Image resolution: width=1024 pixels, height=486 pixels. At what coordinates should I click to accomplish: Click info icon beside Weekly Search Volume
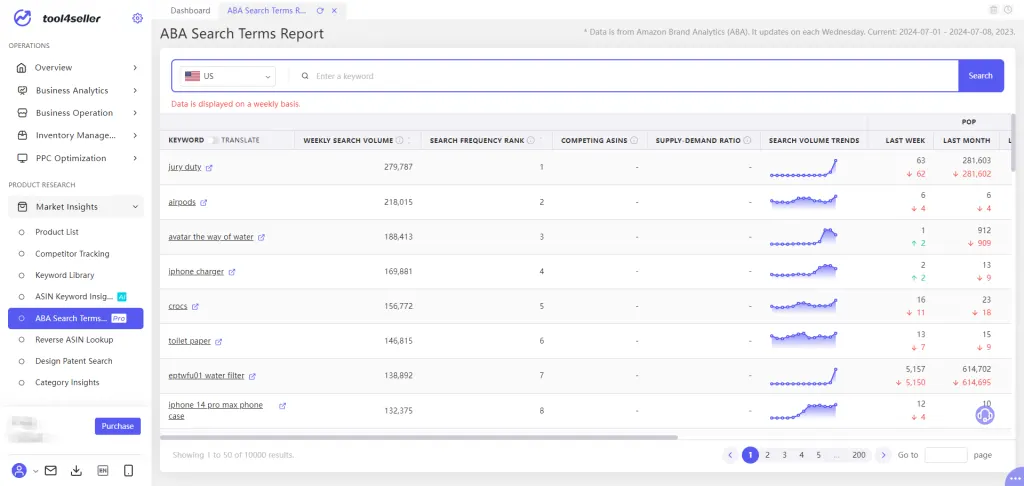(399, 140)
